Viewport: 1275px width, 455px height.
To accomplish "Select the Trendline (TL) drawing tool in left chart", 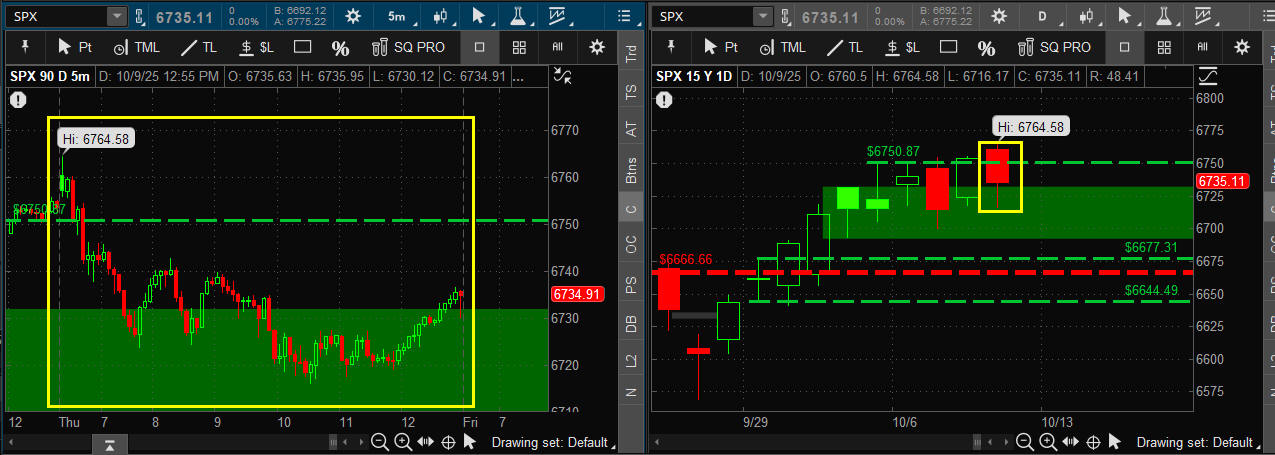I will tap(199, 47).
